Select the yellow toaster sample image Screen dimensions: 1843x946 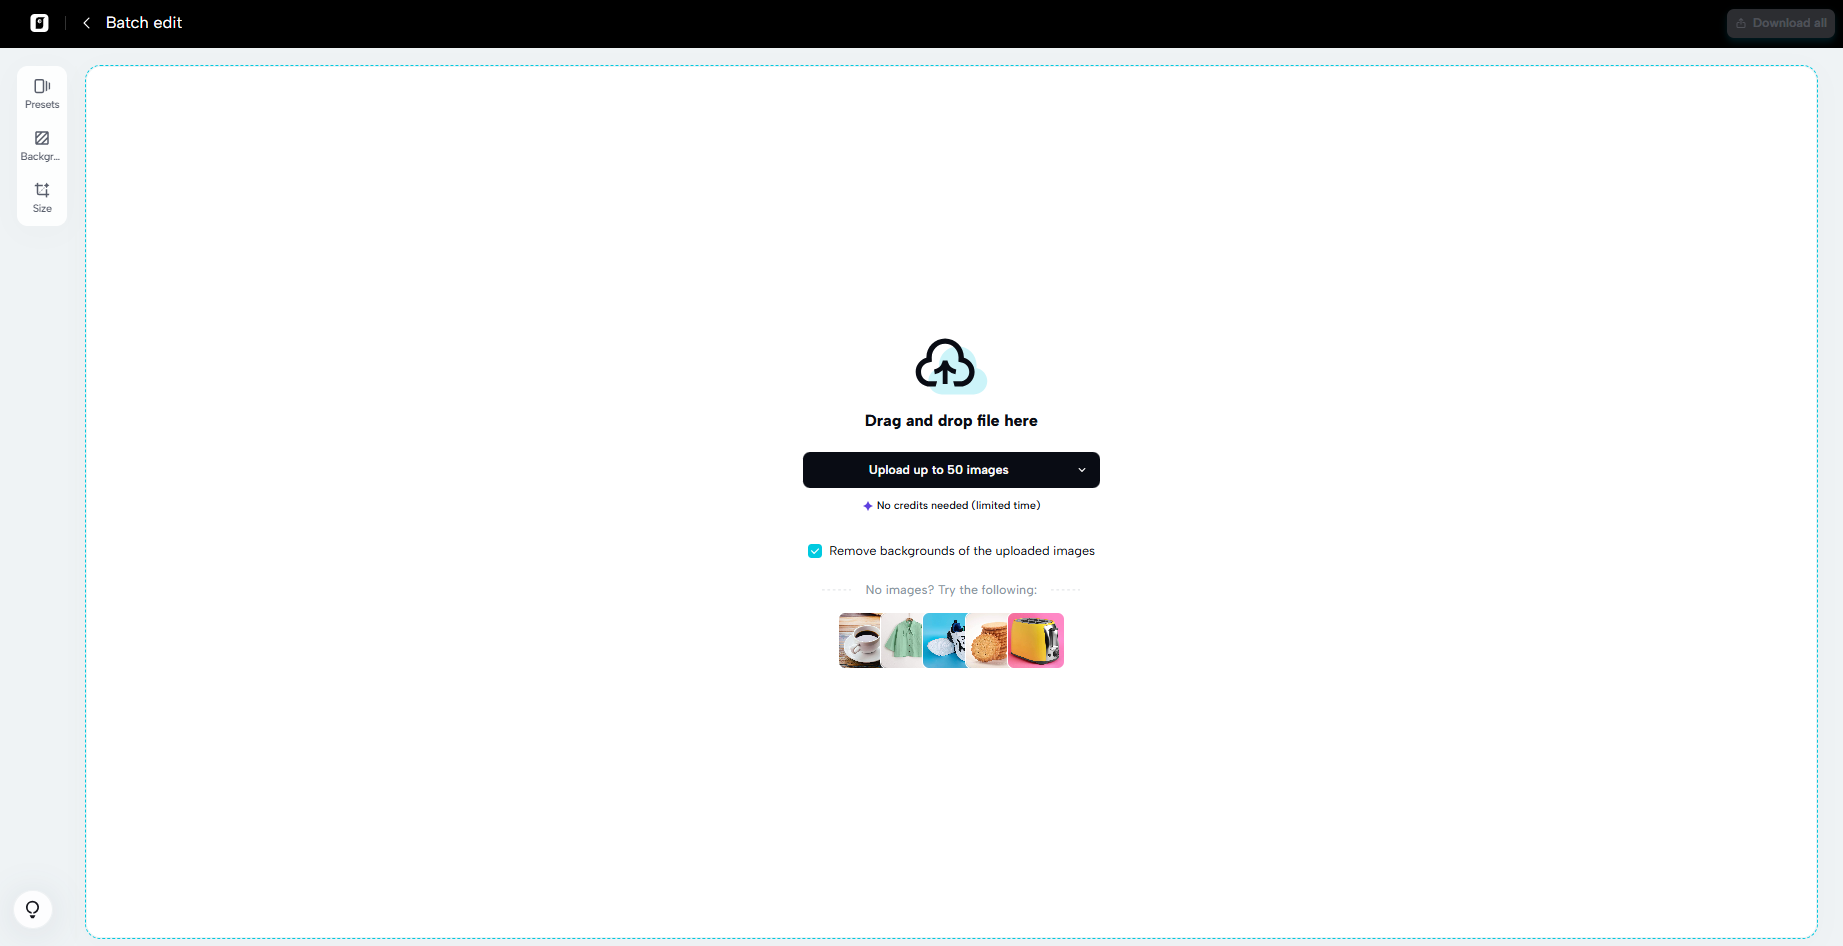pos(1036,640)
